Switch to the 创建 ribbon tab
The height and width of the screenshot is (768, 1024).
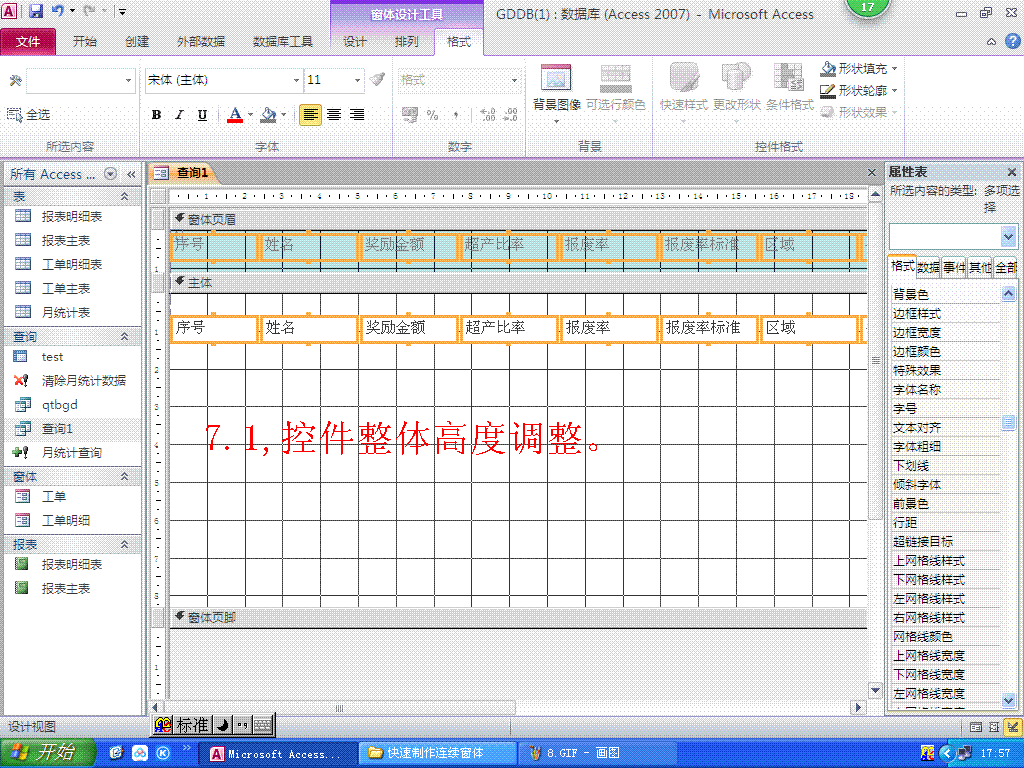tap(137, 42)
